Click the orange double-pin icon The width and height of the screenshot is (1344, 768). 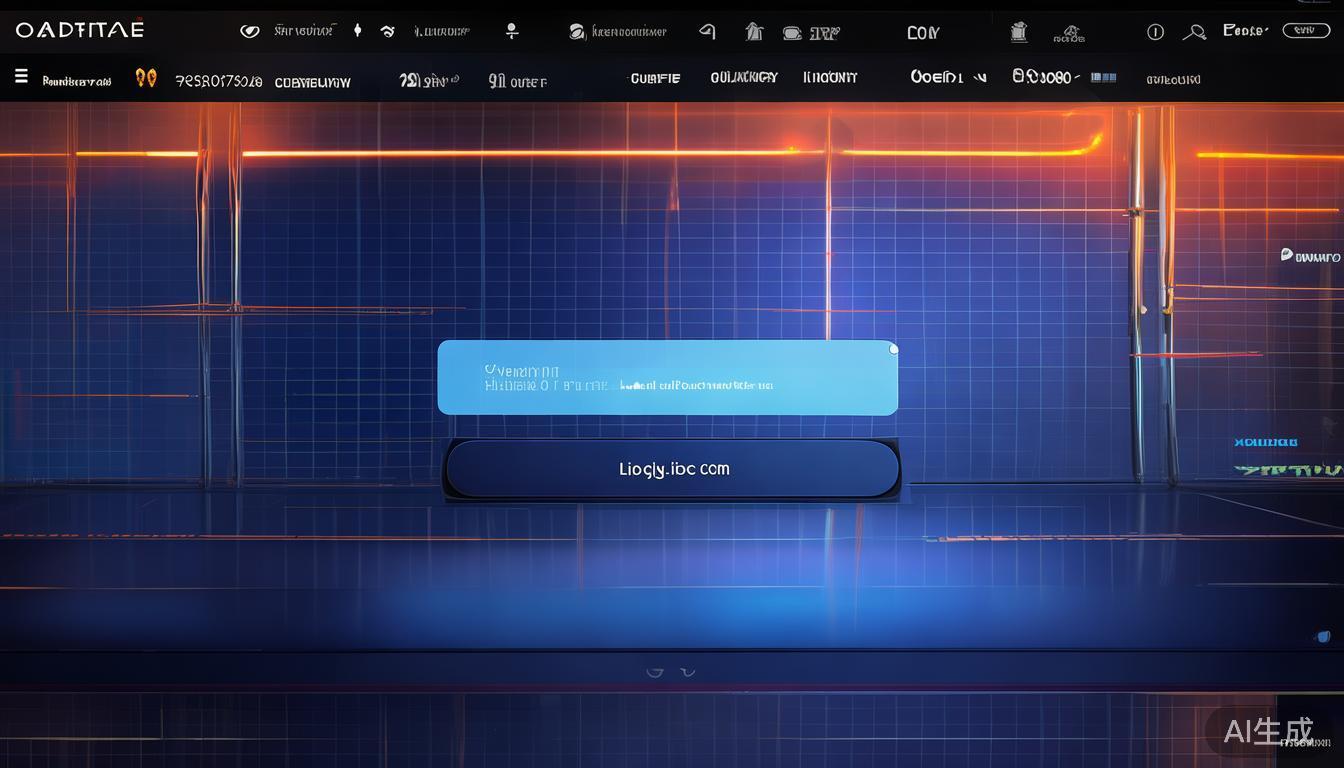click(x=146, y=78)
